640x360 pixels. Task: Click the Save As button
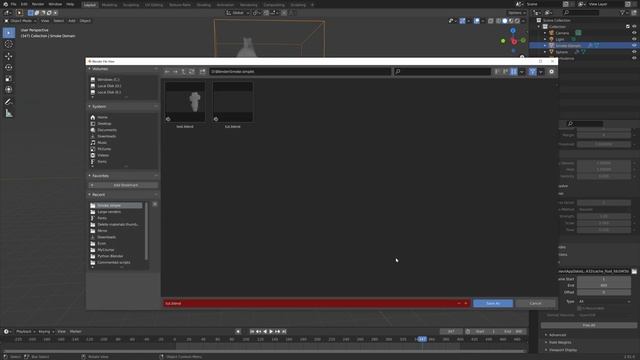[493, 303]
